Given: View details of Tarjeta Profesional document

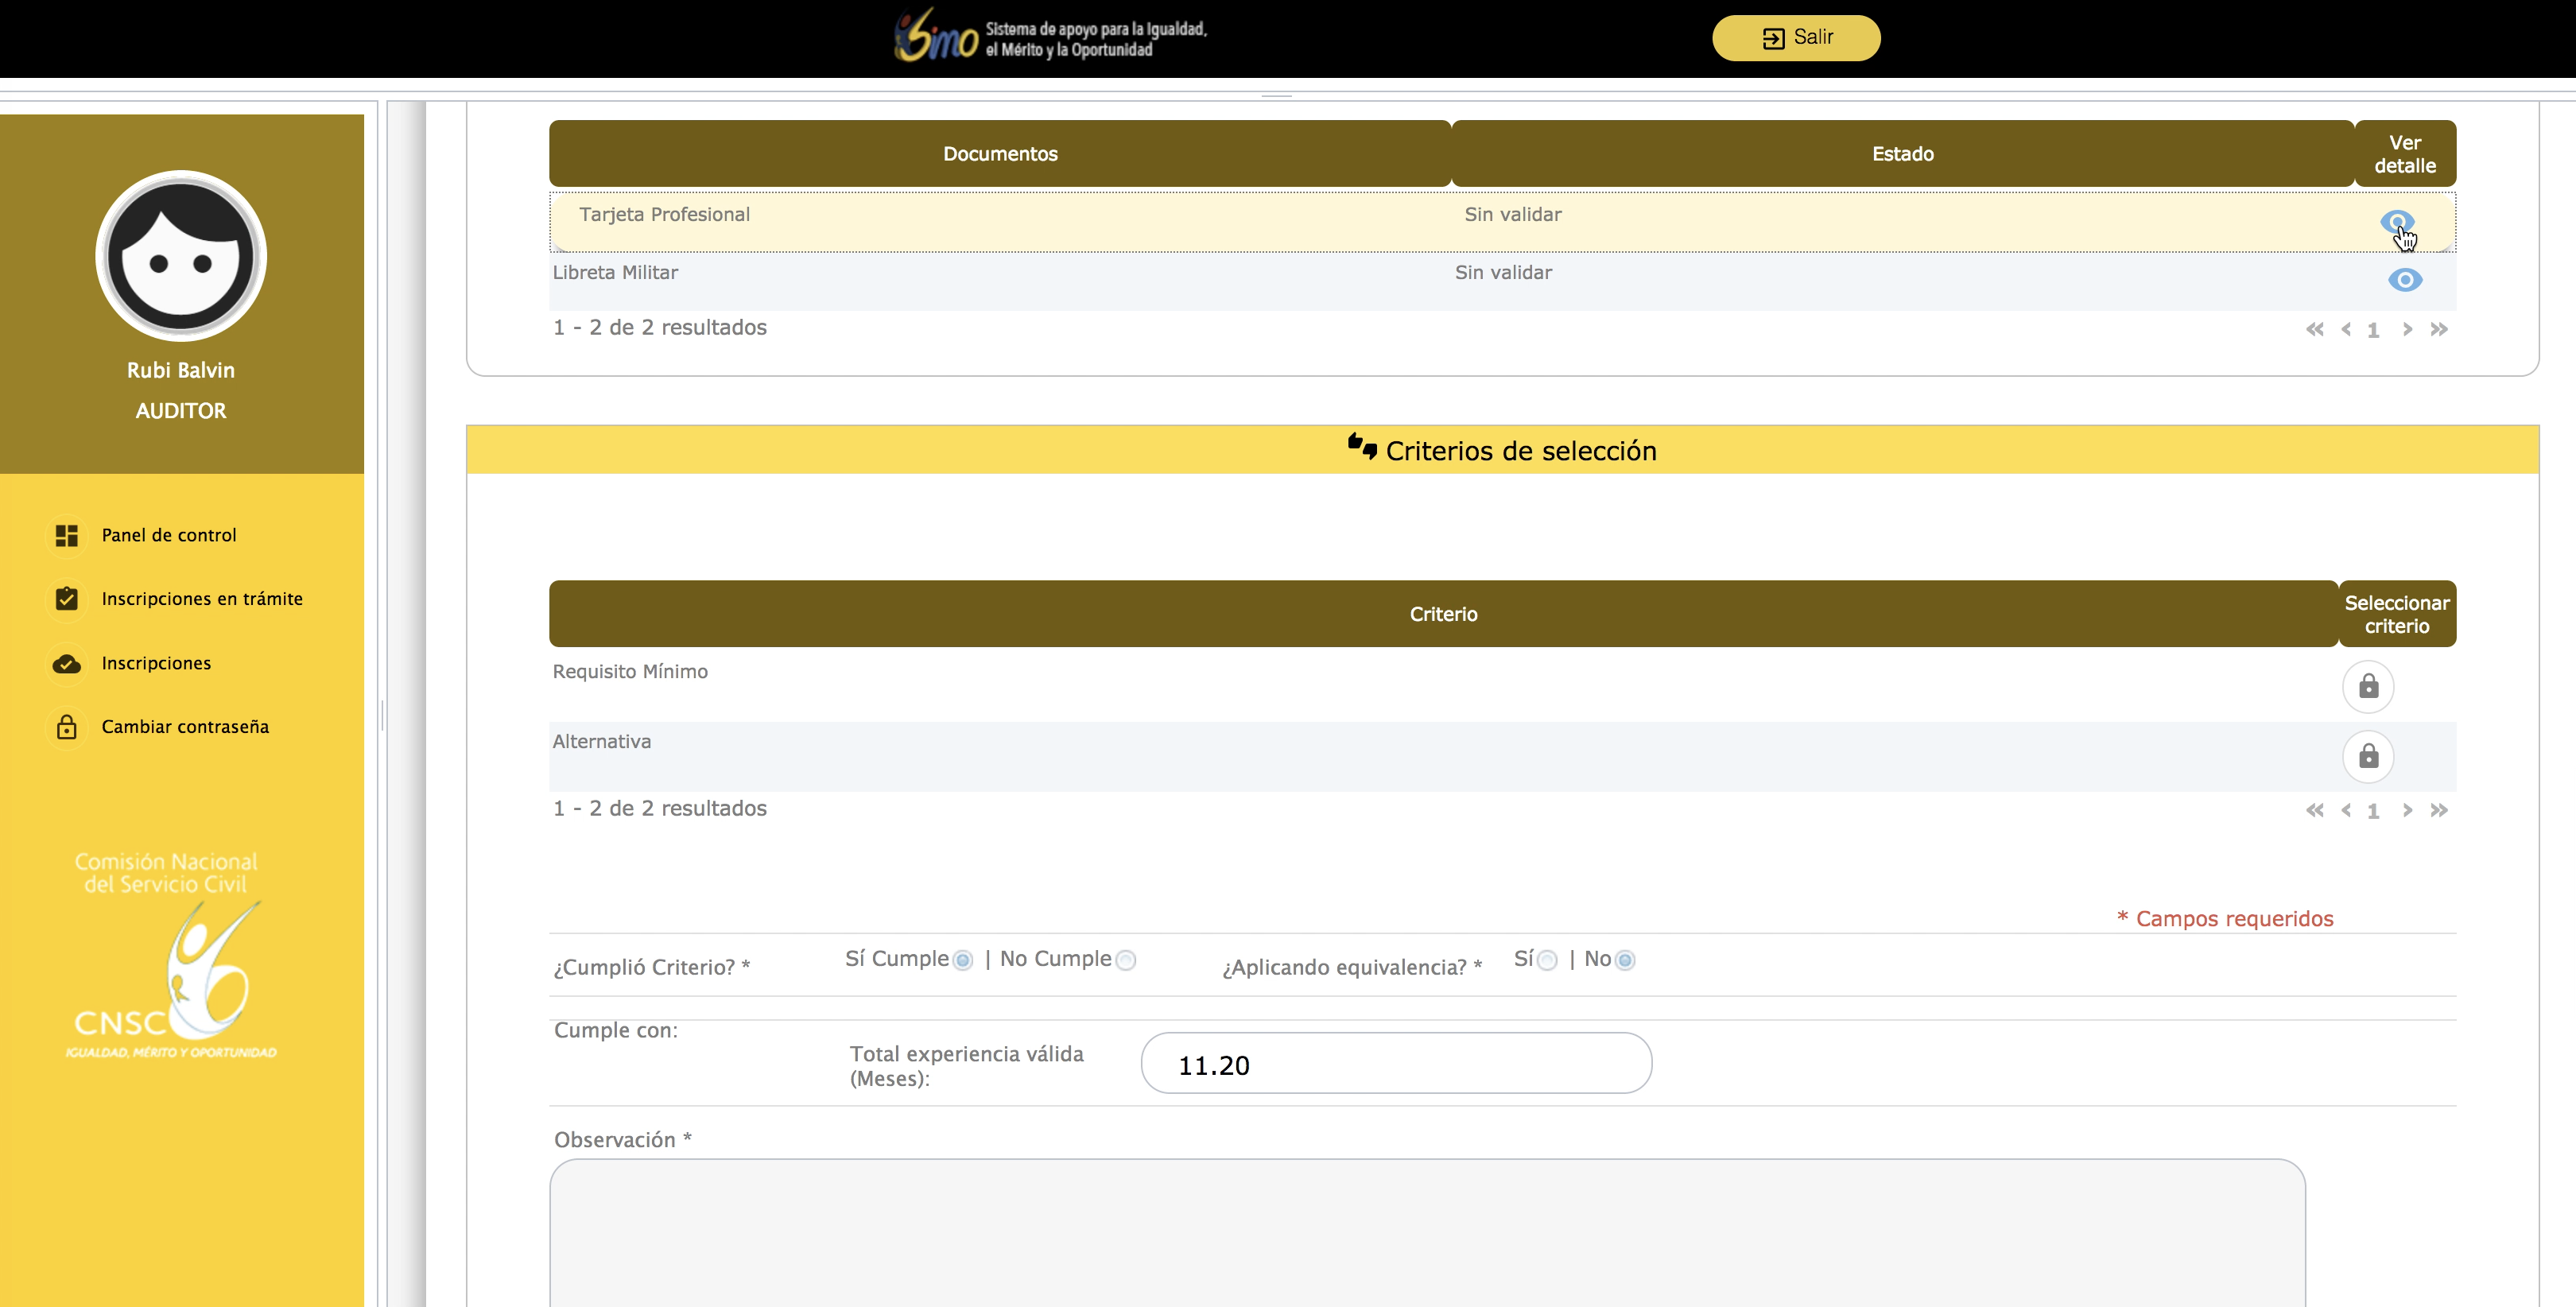Looking at the screenshot, I should coord(2397,221).
